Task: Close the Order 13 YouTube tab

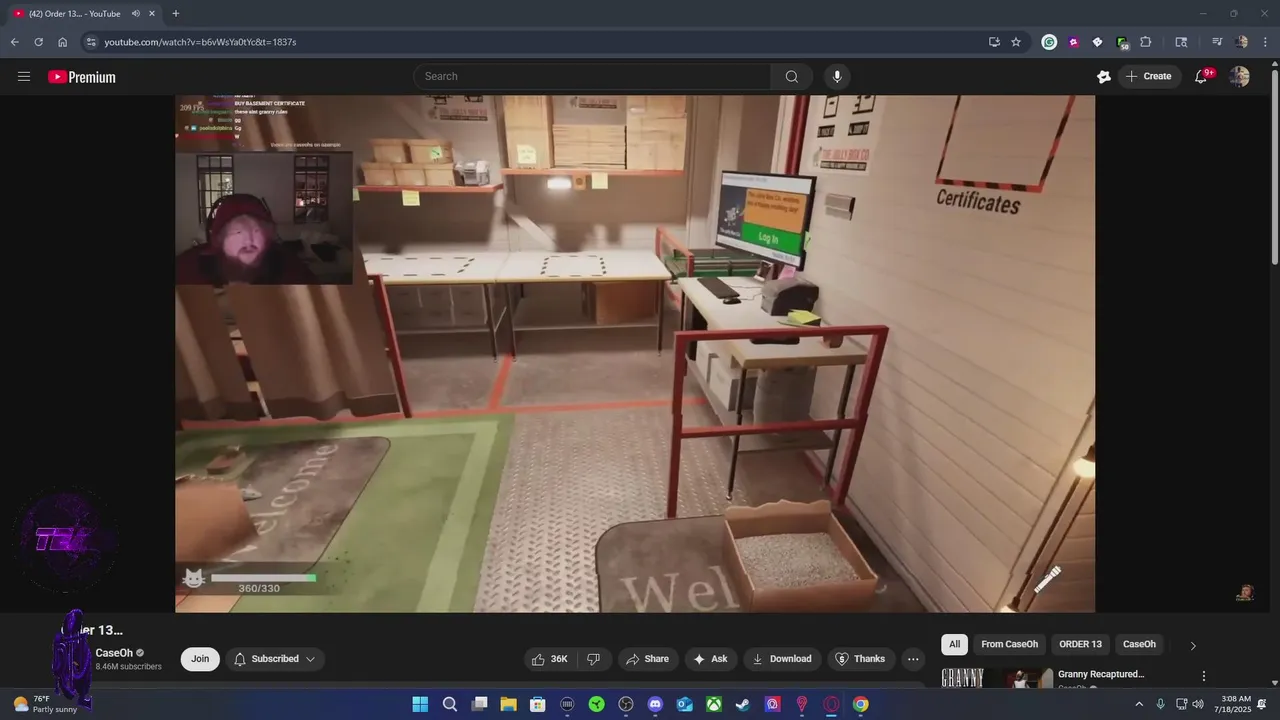Action: pos(152,13)
